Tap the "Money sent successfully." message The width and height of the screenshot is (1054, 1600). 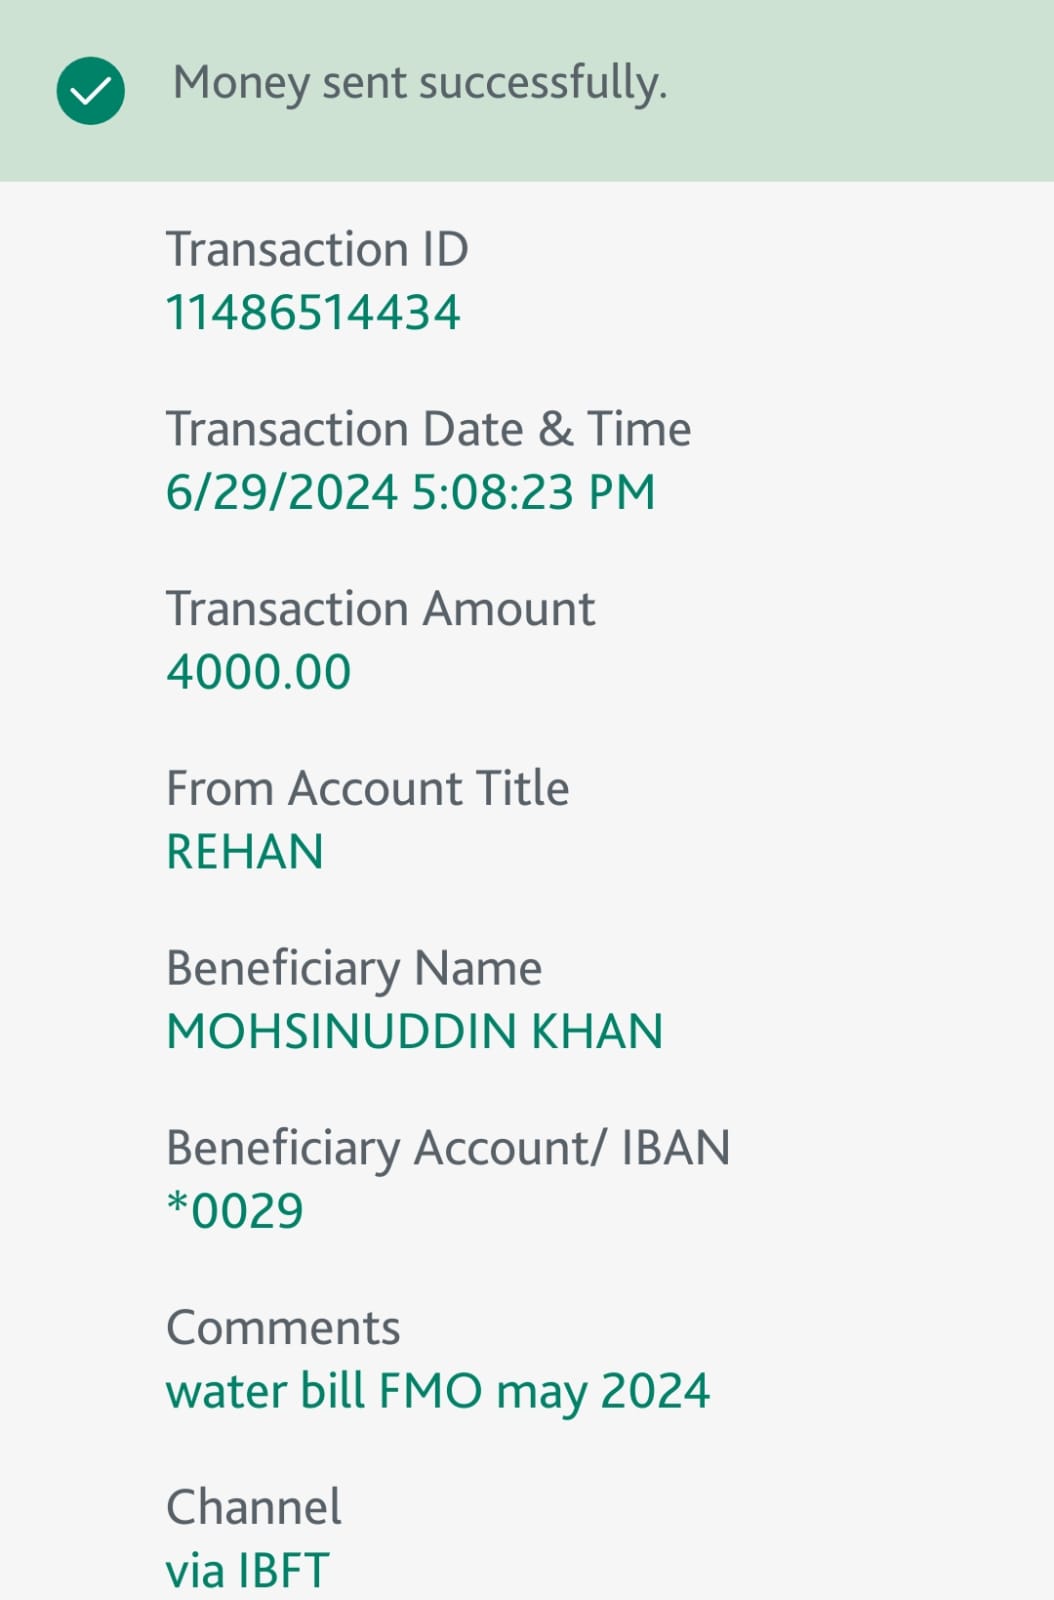click(419, 83)
